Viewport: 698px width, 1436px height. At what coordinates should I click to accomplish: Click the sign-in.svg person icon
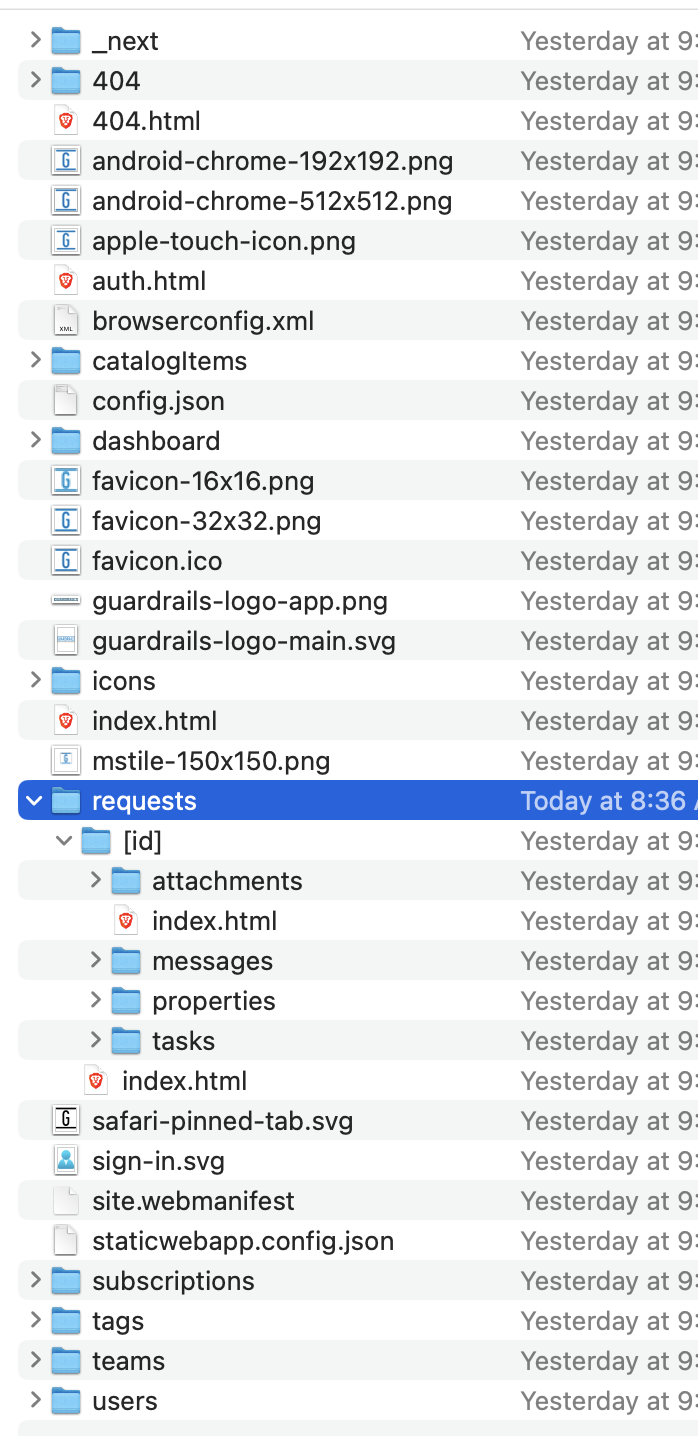point(66,1161)
